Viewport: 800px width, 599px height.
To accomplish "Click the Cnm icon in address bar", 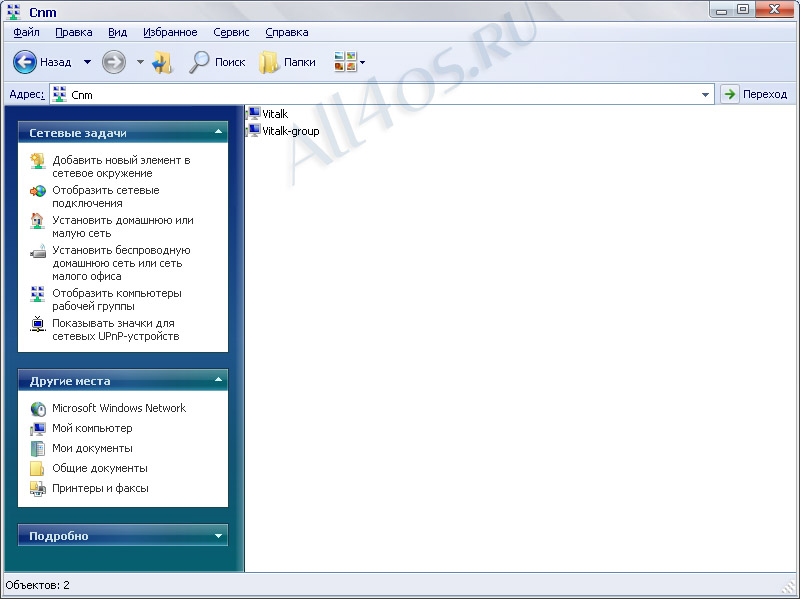I will (x=60, y=94).
